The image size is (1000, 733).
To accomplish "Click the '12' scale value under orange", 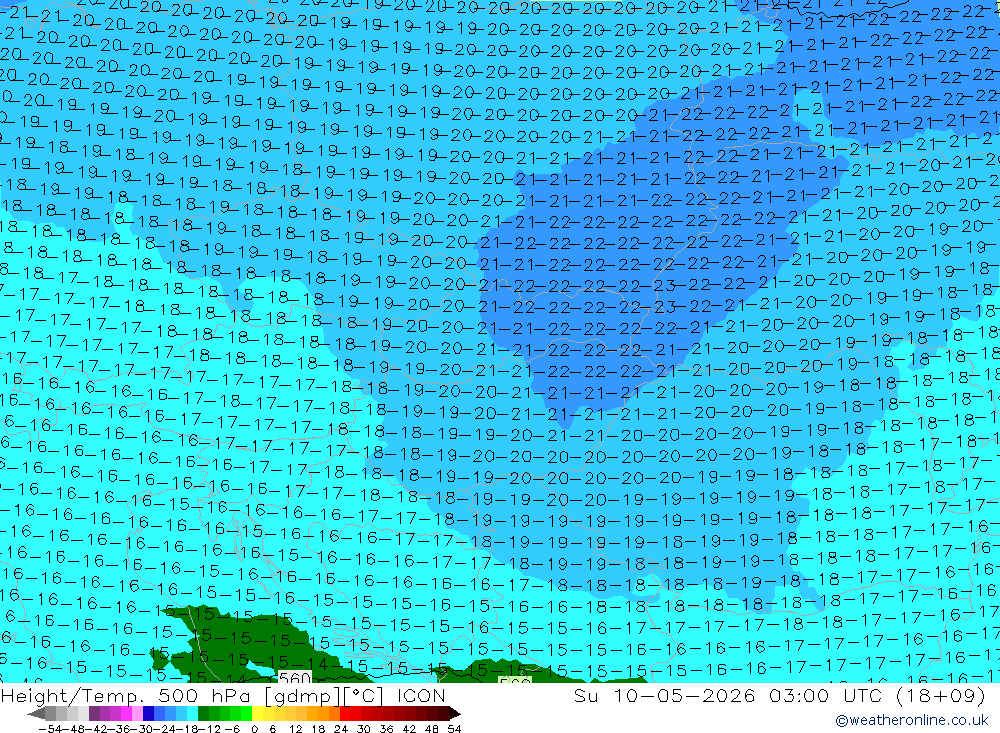I will [296, 729].
